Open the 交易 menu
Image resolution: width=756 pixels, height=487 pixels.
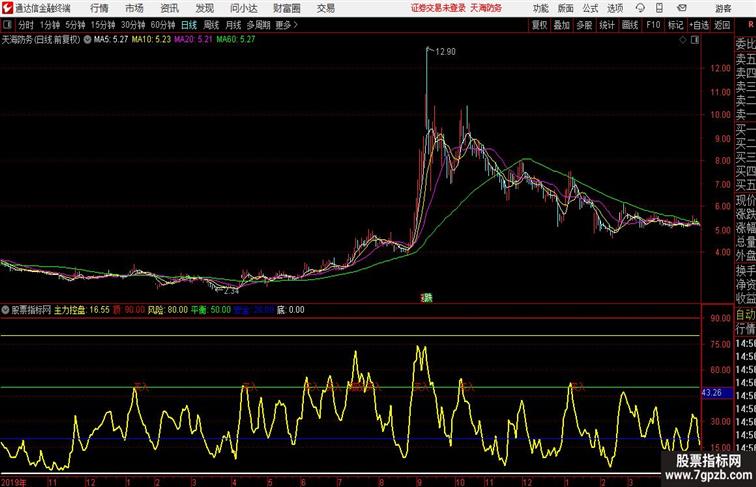[326, 8]
